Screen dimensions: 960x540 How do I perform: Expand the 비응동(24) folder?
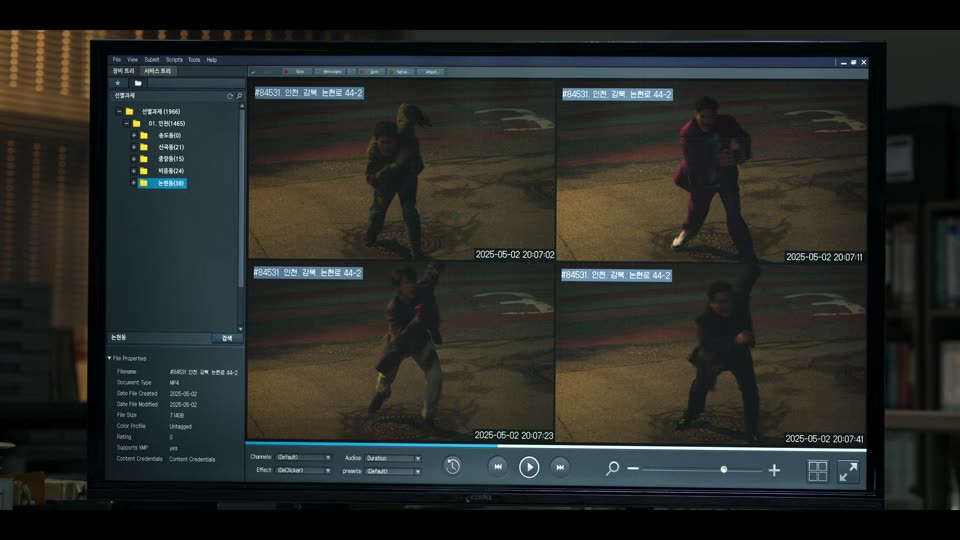(x=134, y=171)
